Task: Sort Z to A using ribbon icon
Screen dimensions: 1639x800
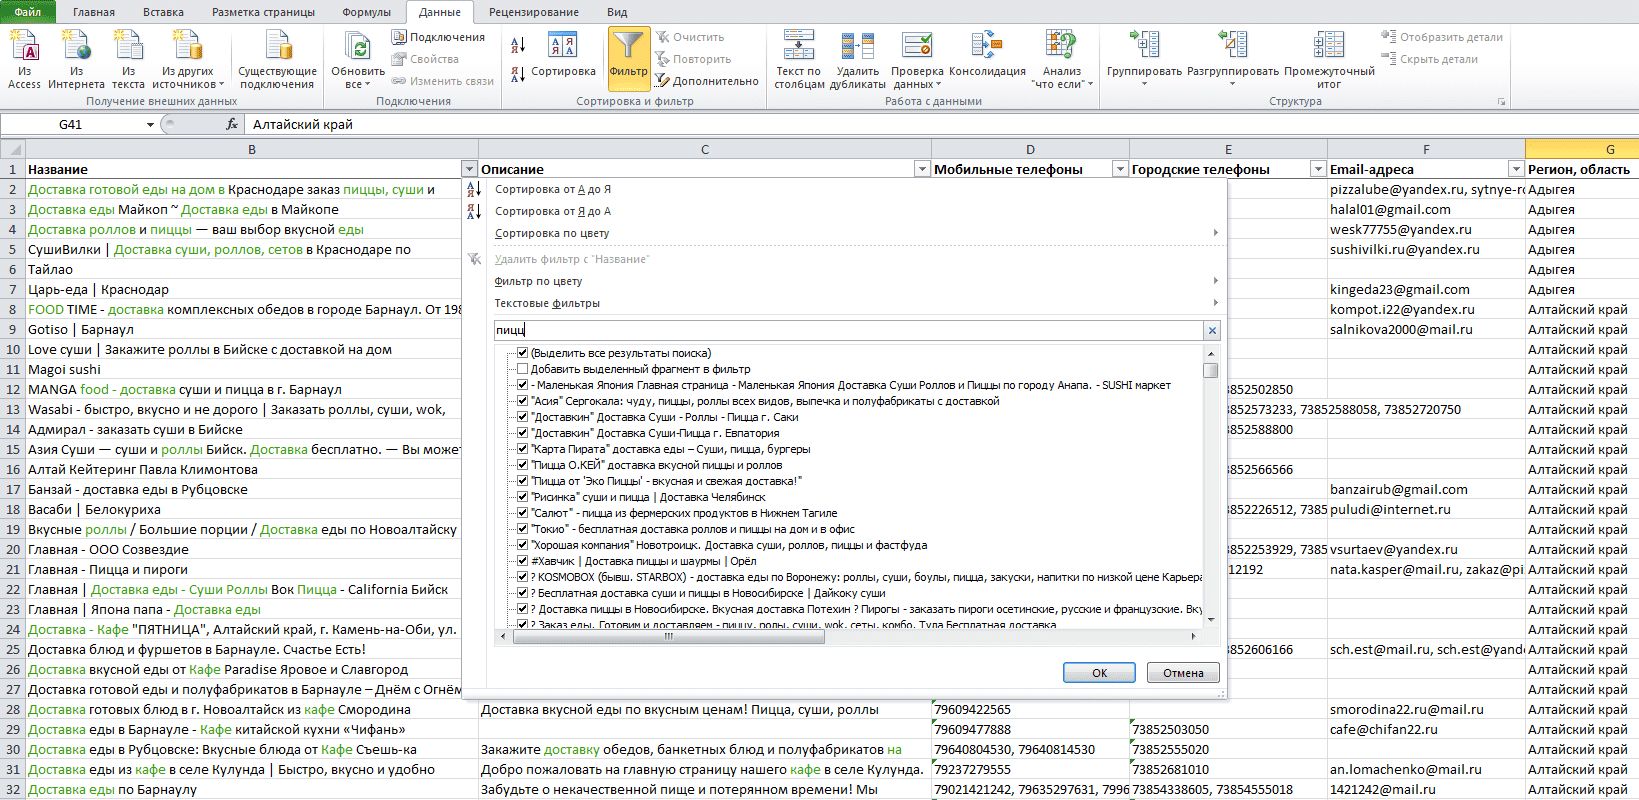Action: [518, 74]
